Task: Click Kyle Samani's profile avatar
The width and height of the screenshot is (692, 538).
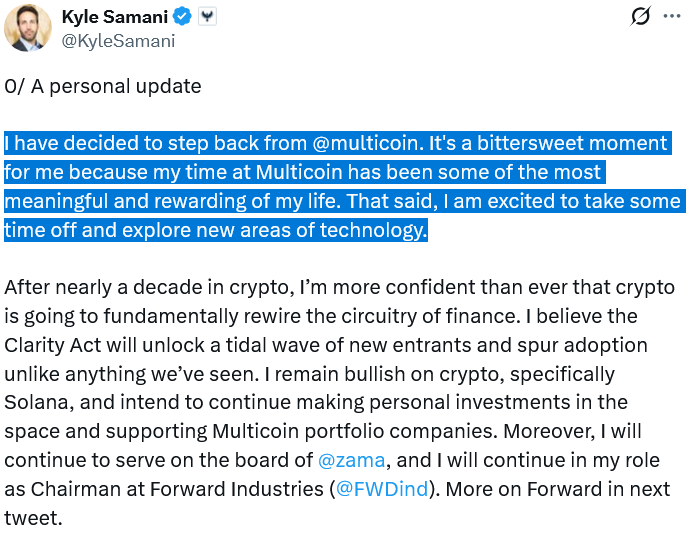Action: point(28,27)
